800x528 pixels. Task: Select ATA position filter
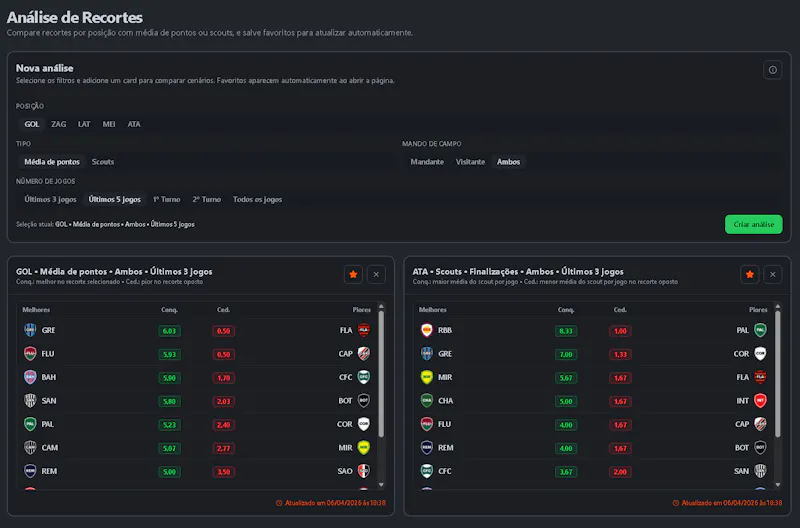tap(134, 124)
